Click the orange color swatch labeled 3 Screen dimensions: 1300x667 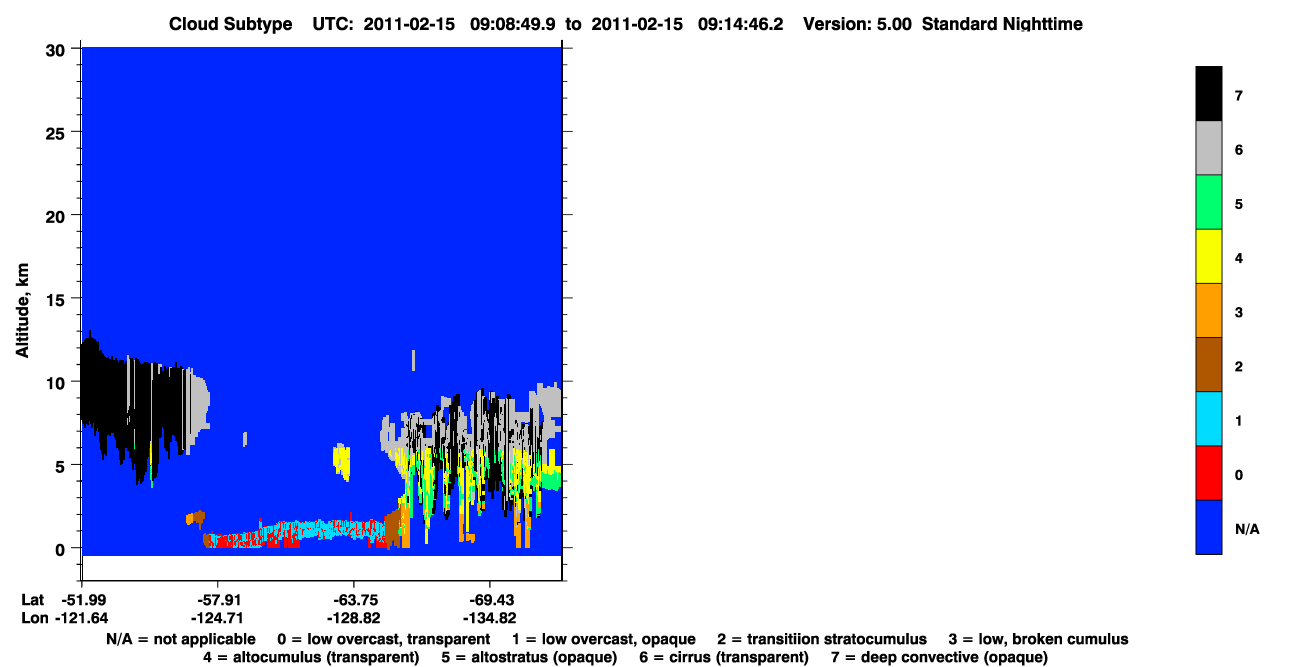1209,310
